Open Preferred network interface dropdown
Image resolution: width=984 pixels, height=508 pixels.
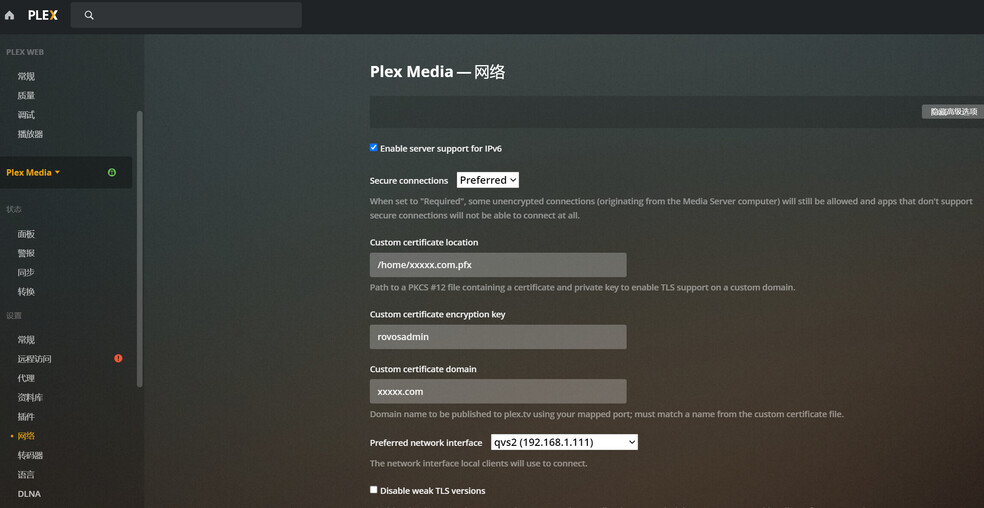pos(564,442)
